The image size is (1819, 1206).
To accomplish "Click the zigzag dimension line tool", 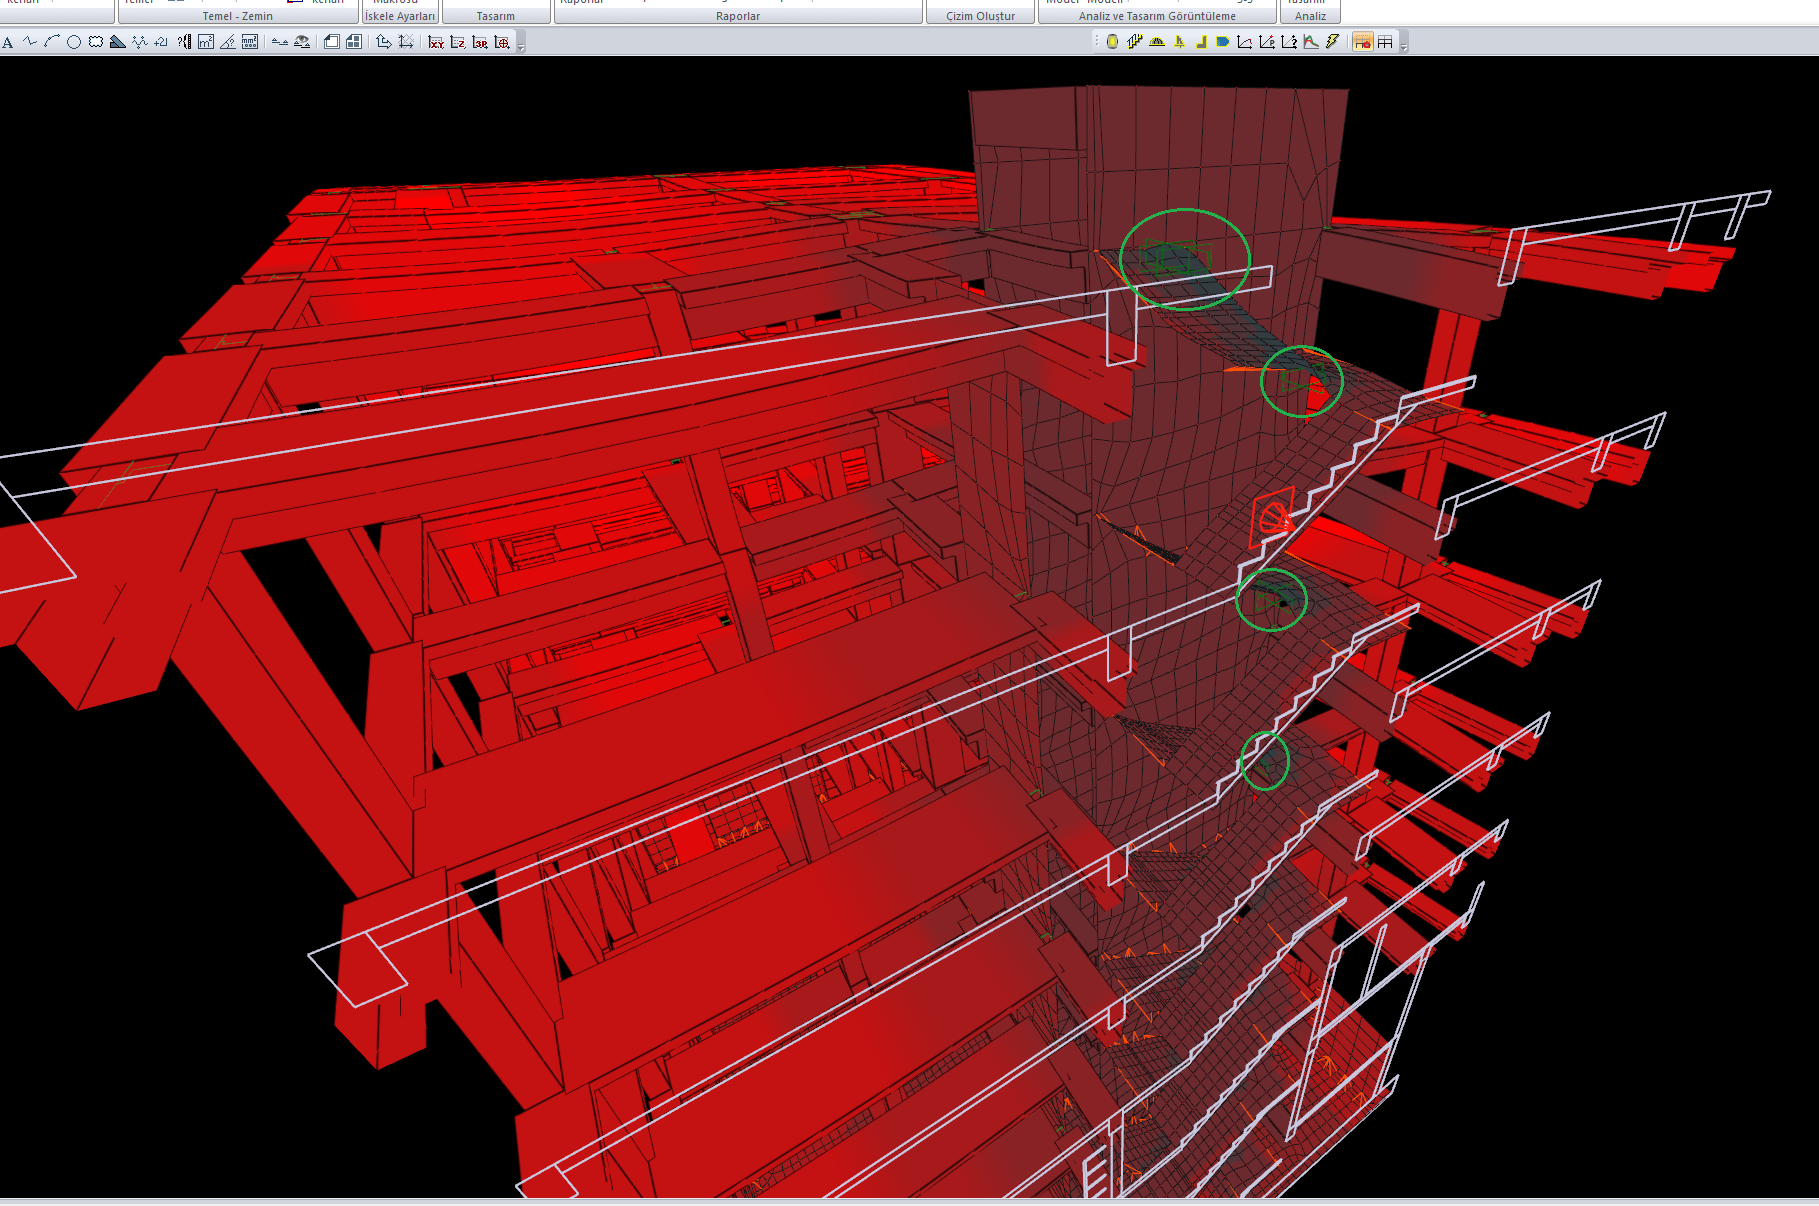I will point(140,42).
